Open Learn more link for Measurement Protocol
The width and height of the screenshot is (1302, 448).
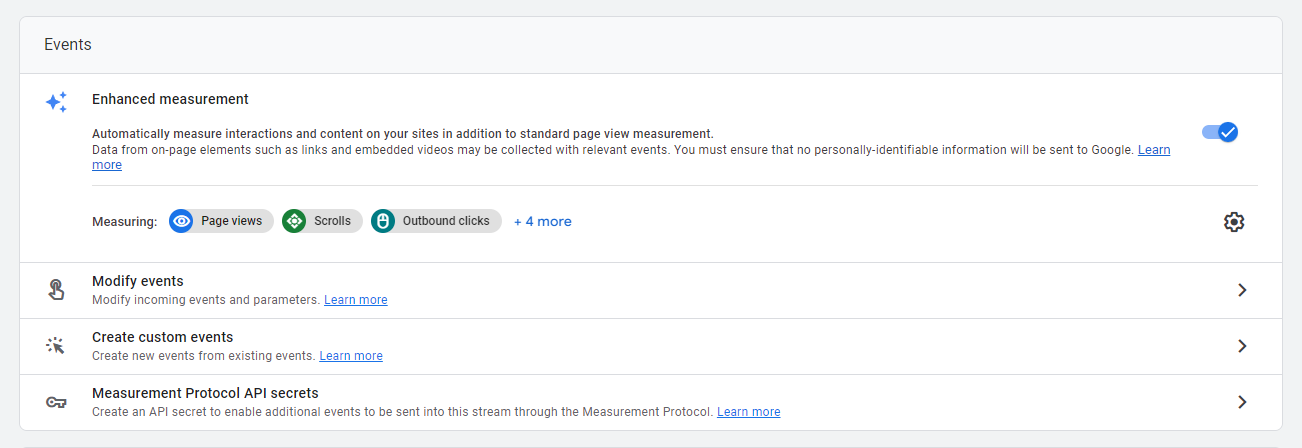point(748,412)
